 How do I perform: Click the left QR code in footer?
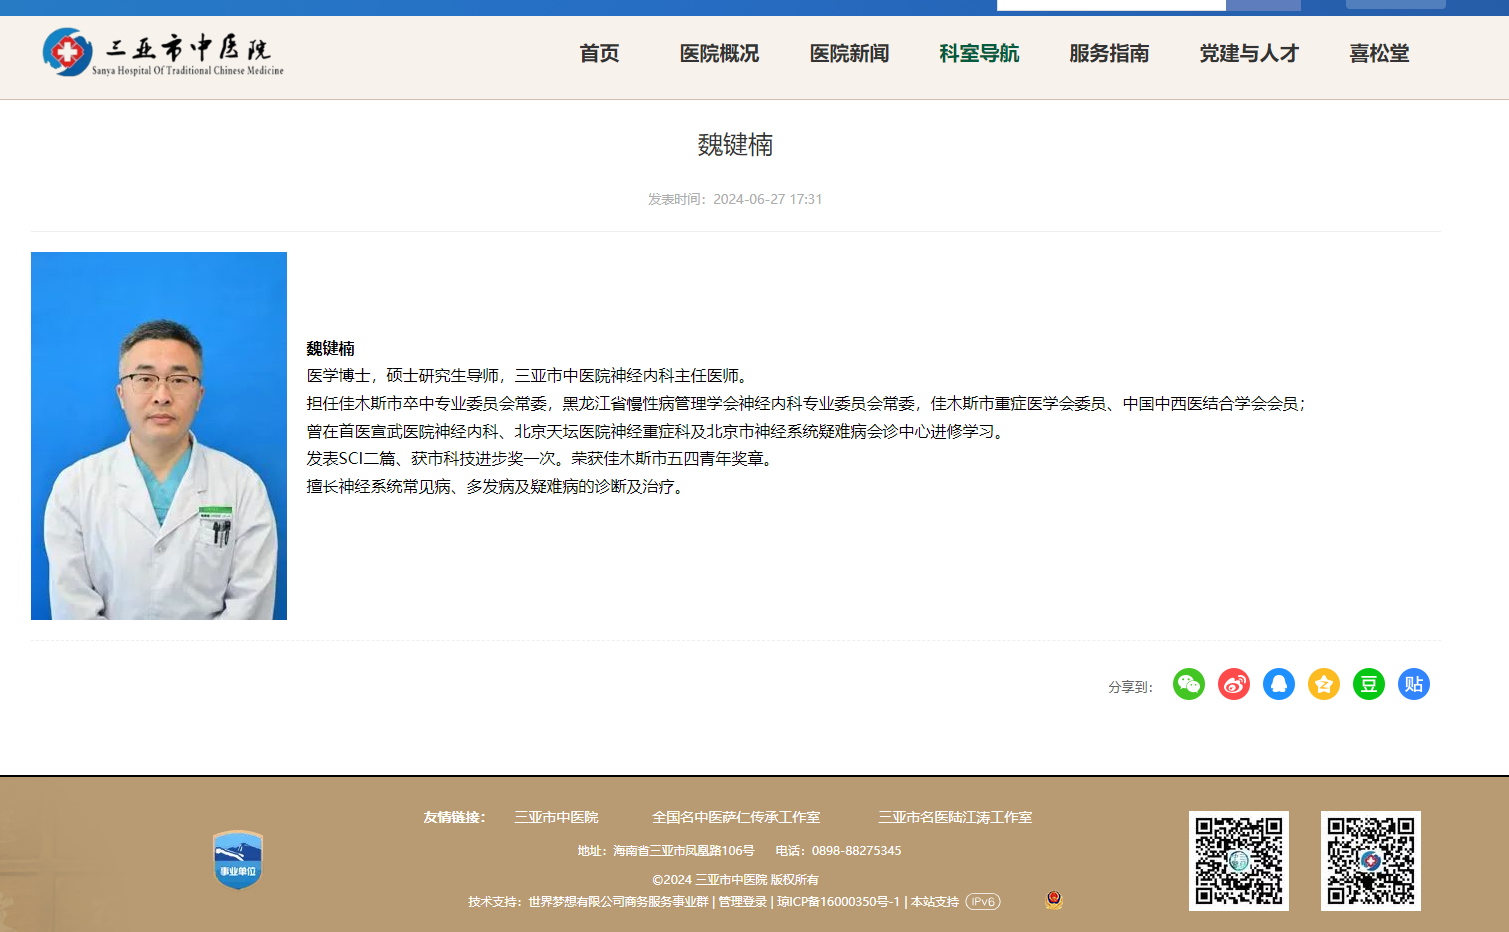click(x=1239, y=861)
